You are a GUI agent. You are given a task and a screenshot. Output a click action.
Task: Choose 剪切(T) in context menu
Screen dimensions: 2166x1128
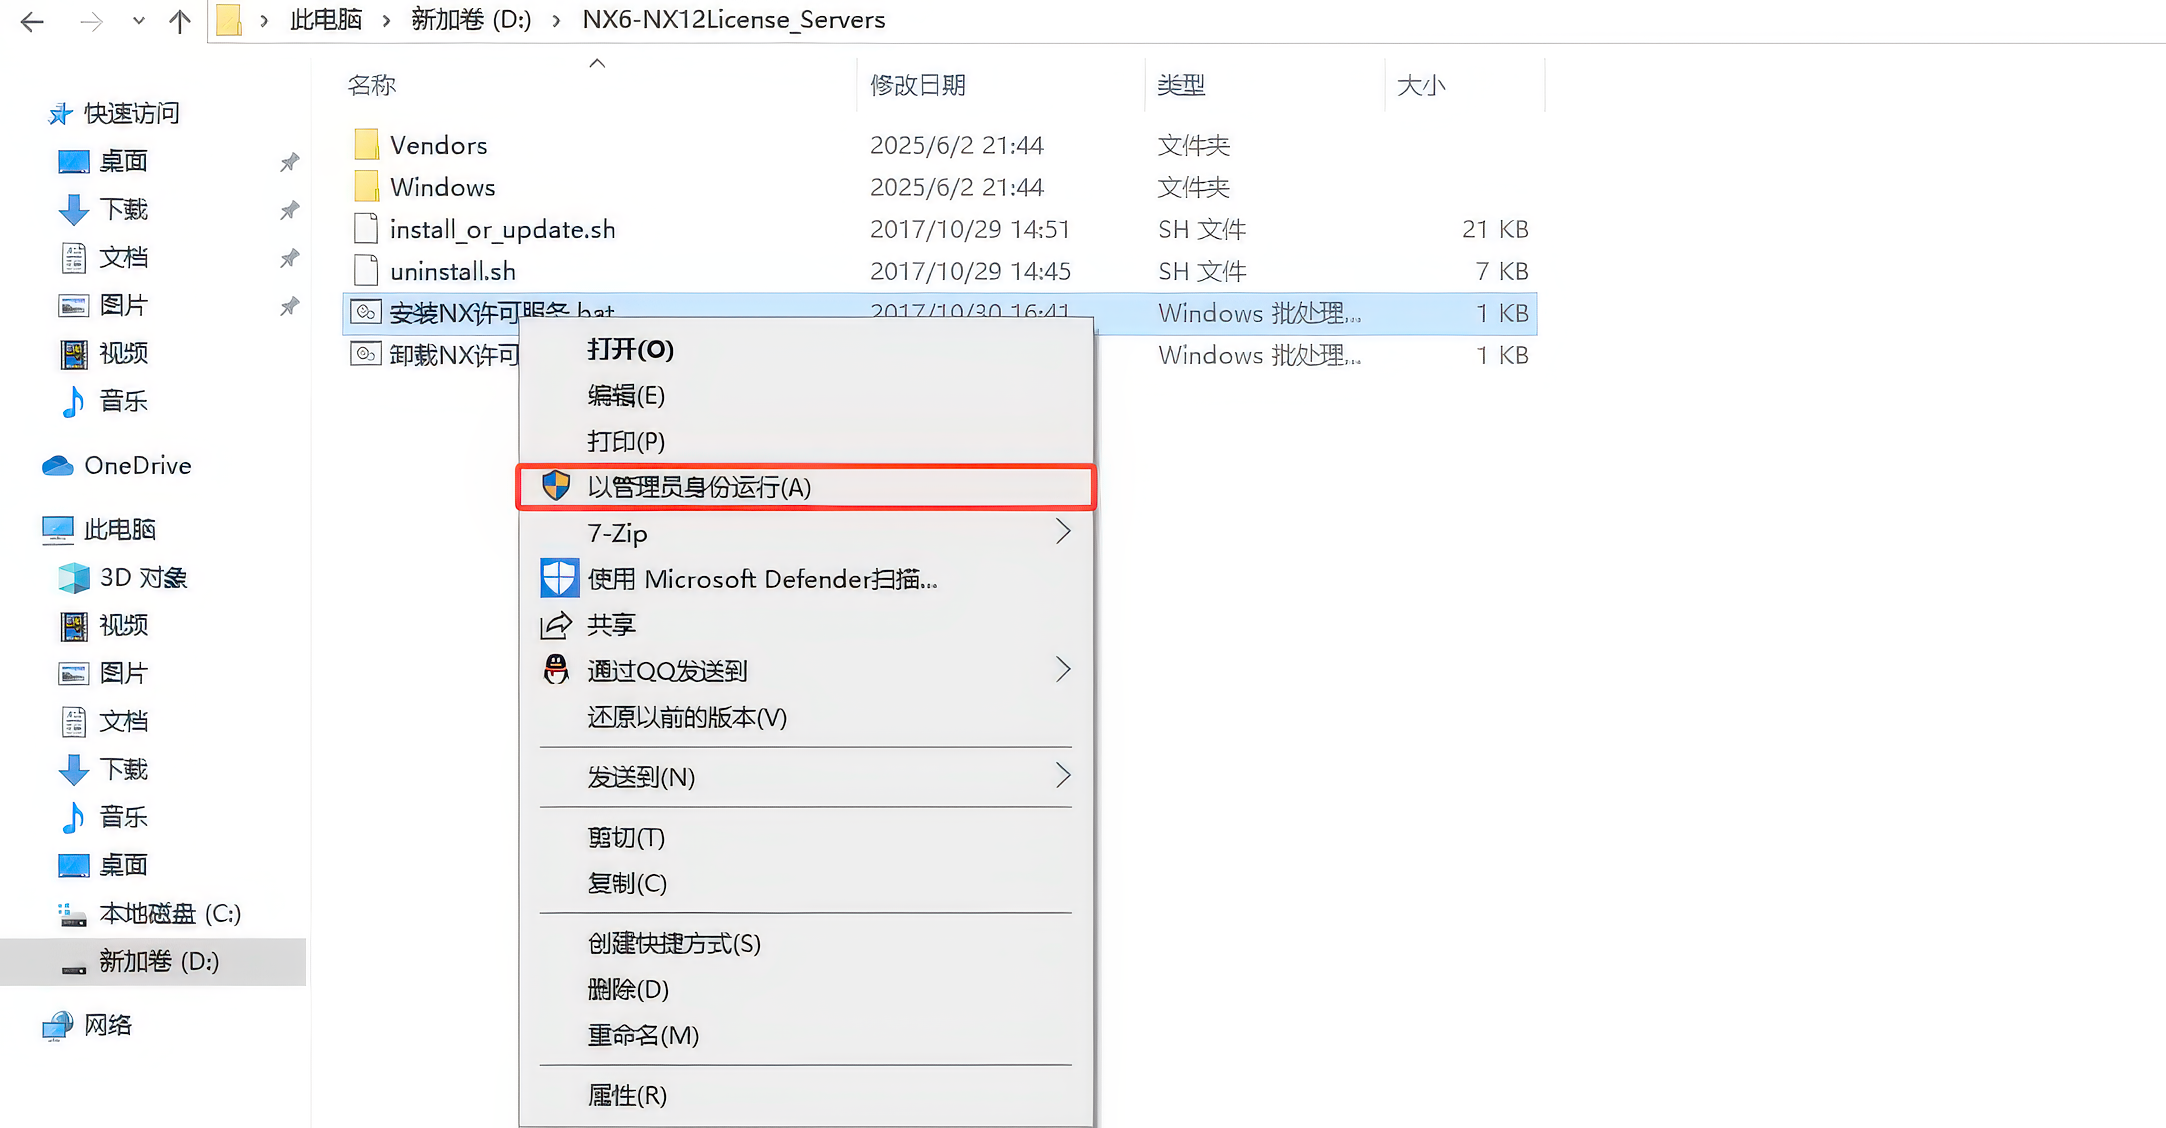pyautogui.click(x=806, y=837)
